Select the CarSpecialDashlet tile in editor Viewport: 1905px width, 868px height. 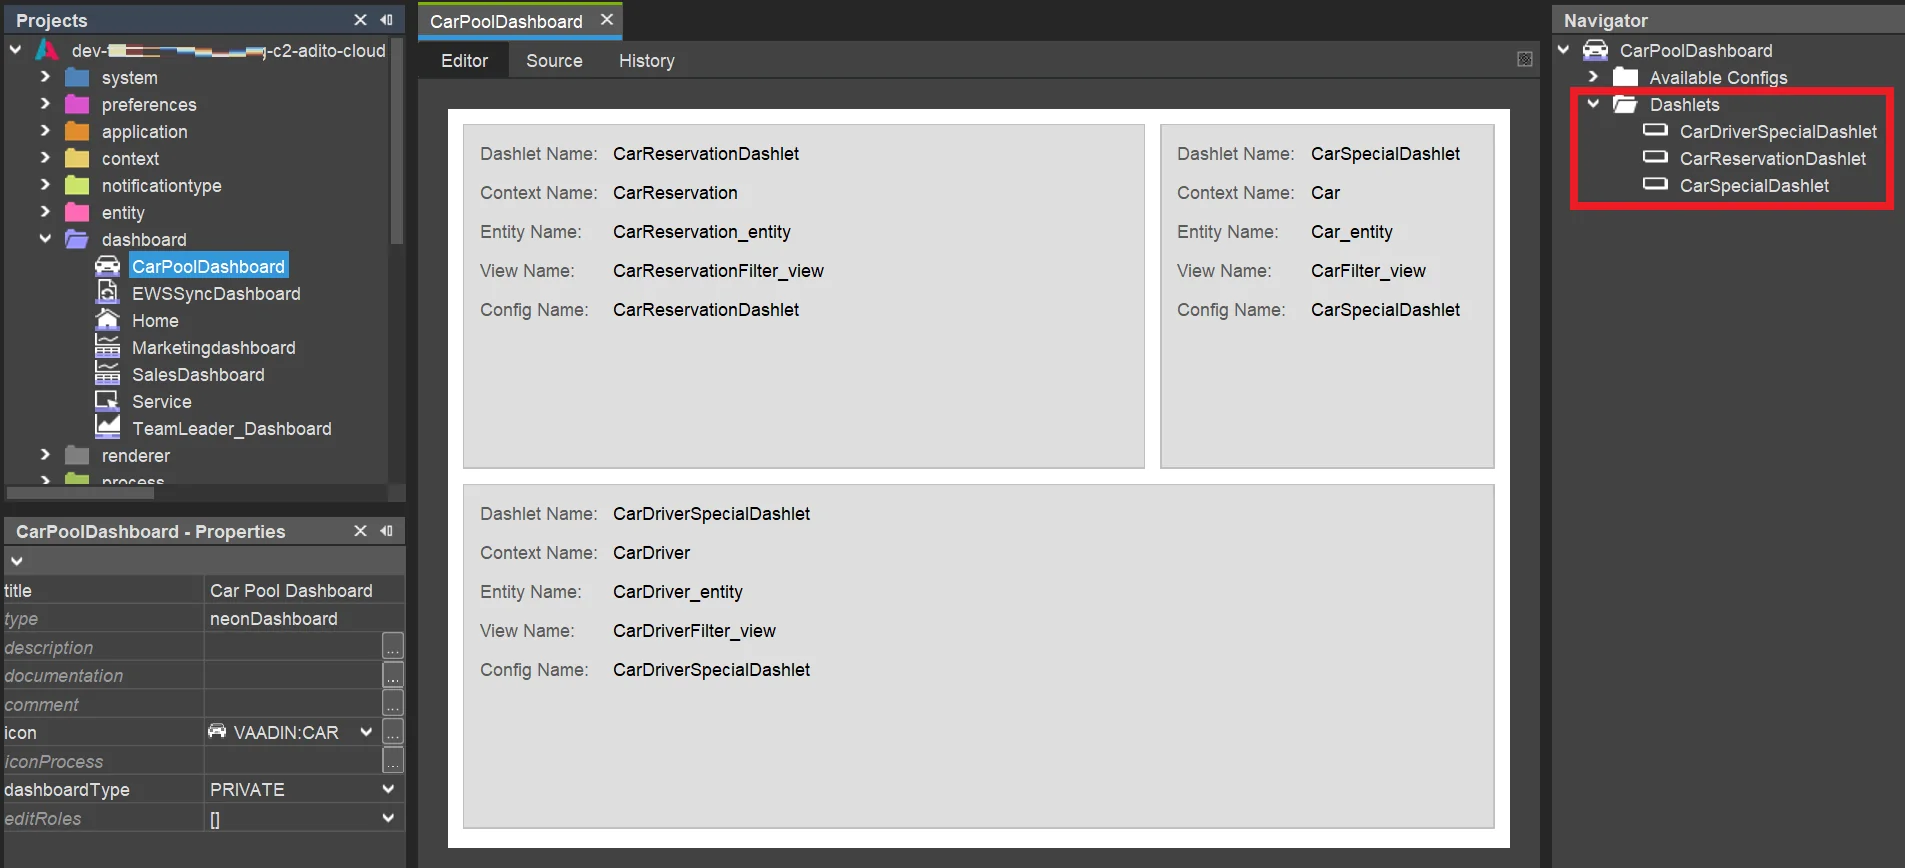click(1327, 296)
